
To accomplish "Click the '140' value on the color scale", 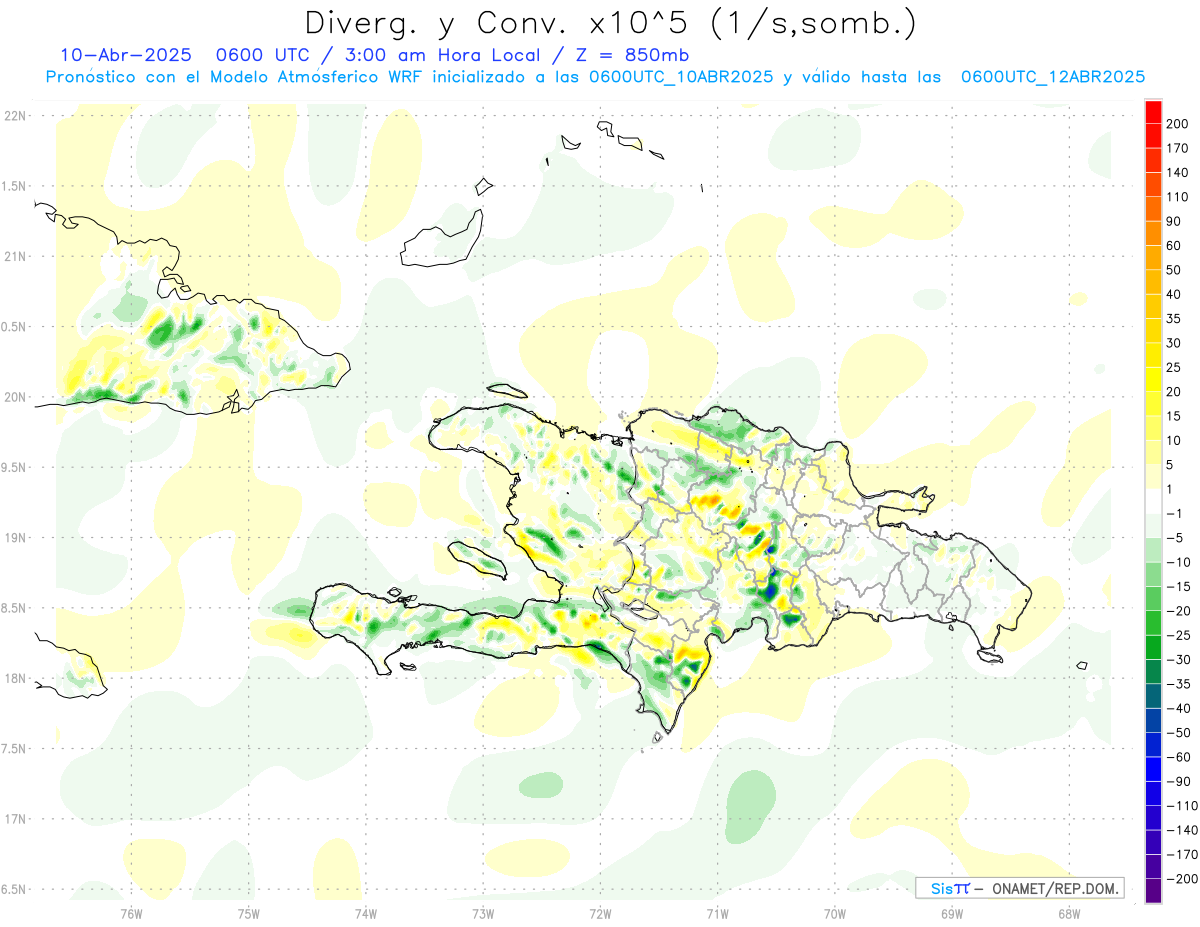I will tap(1178, 173).
